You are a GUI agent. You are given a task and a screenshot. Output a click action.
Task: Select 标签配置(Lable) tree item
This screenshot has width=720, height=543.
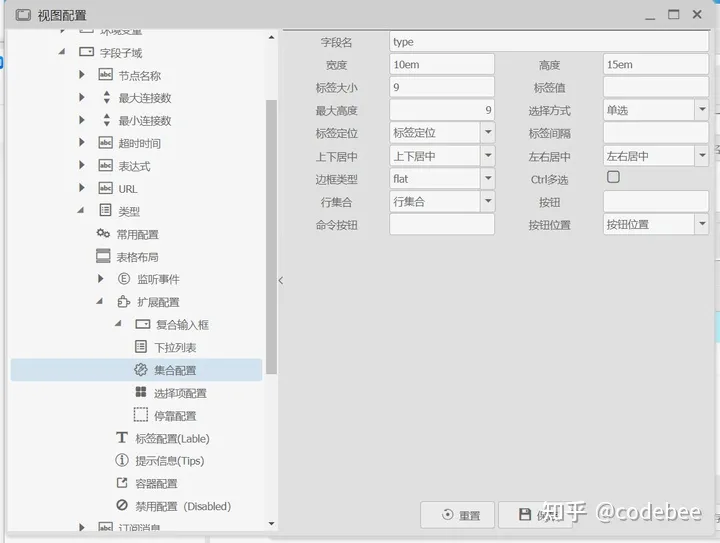[x=172, y=438]
